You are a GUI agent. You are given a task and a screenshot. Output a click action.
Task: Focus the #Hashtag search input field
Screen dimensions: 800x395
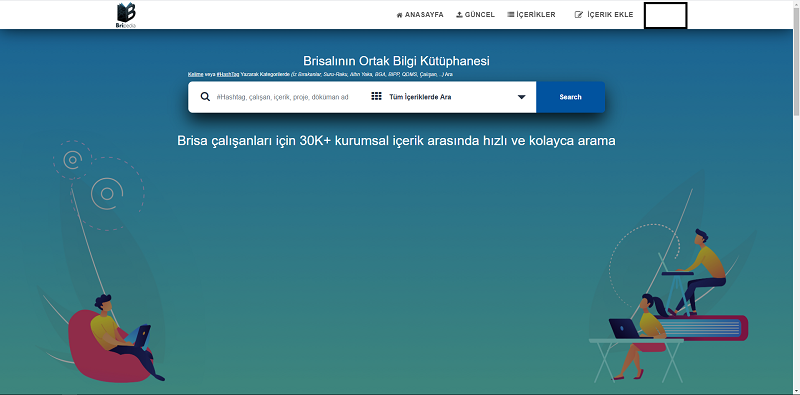(282, 97)
